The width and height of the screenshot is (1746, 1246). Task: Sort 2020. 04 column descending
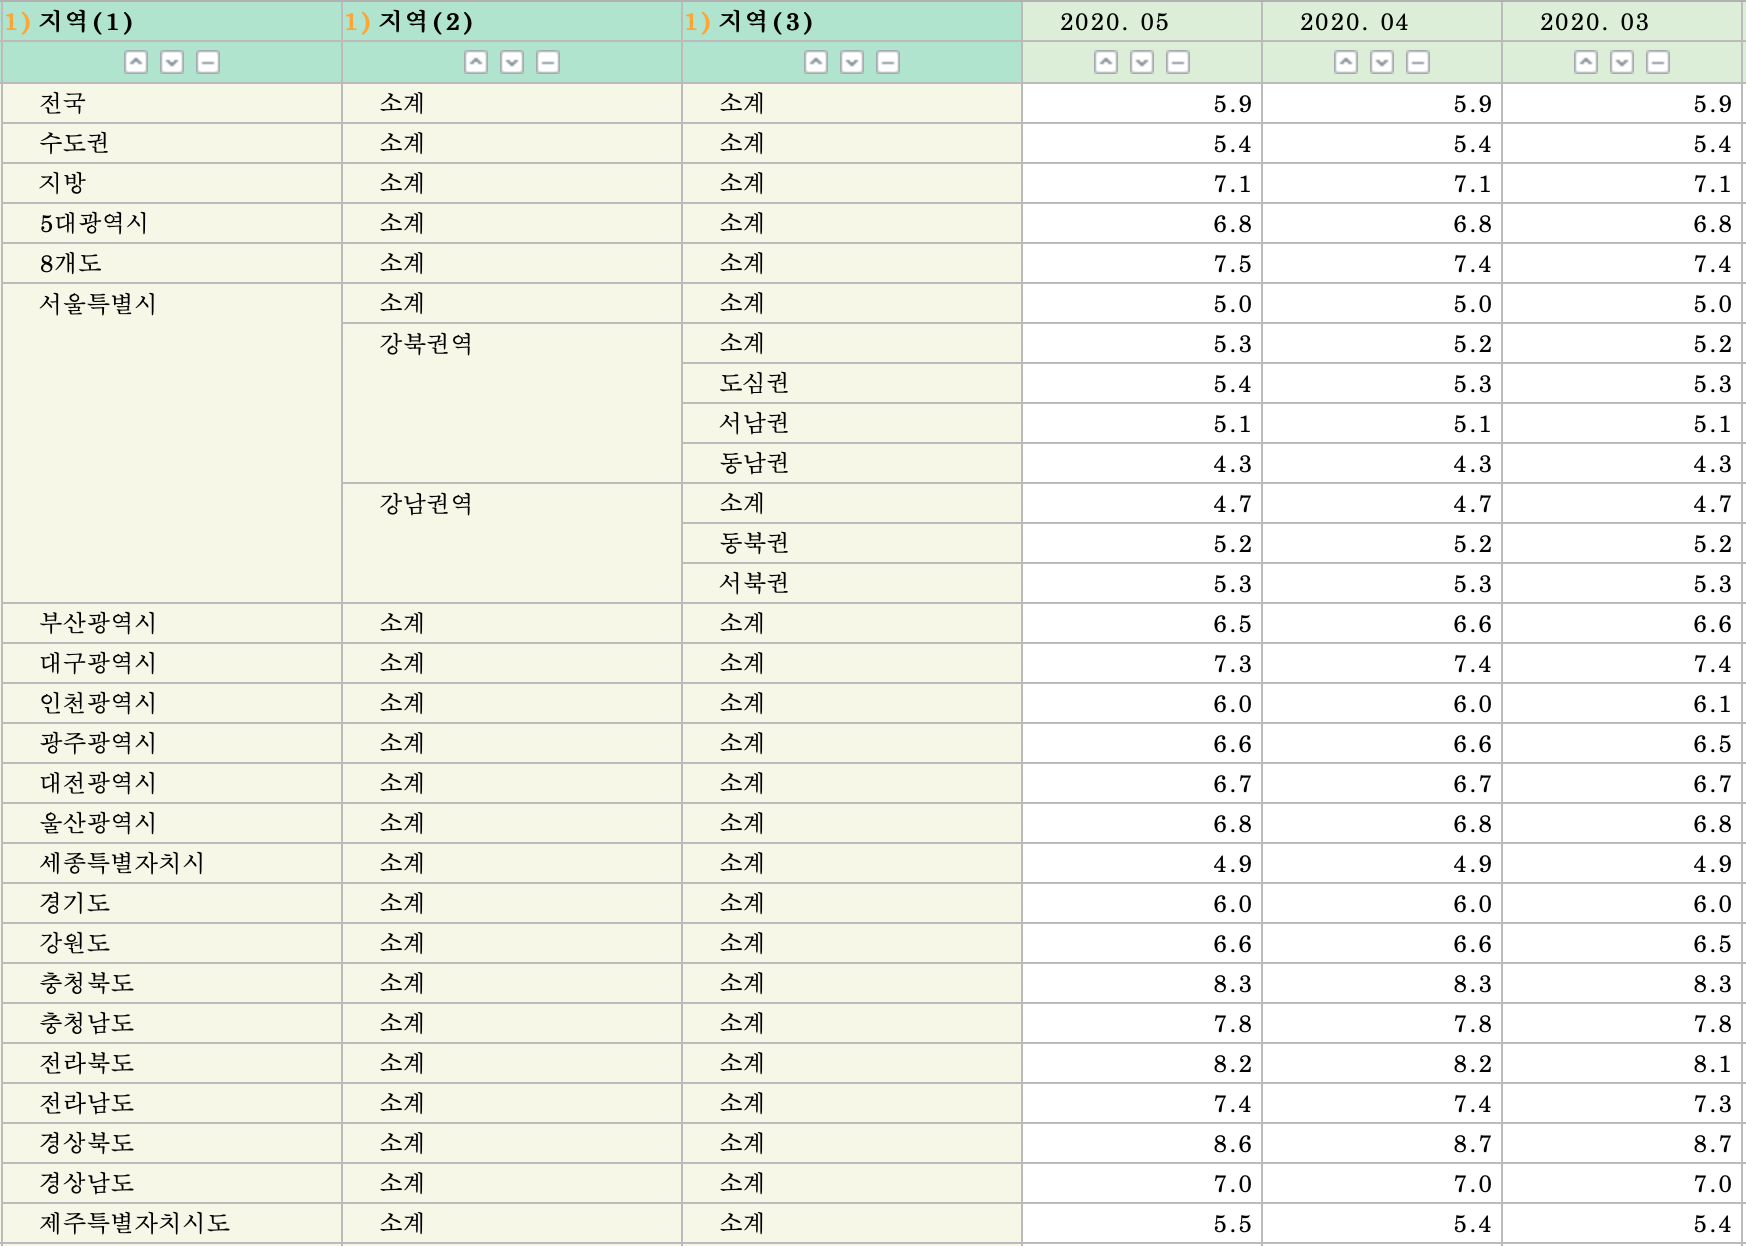[x=1382, y=62]
